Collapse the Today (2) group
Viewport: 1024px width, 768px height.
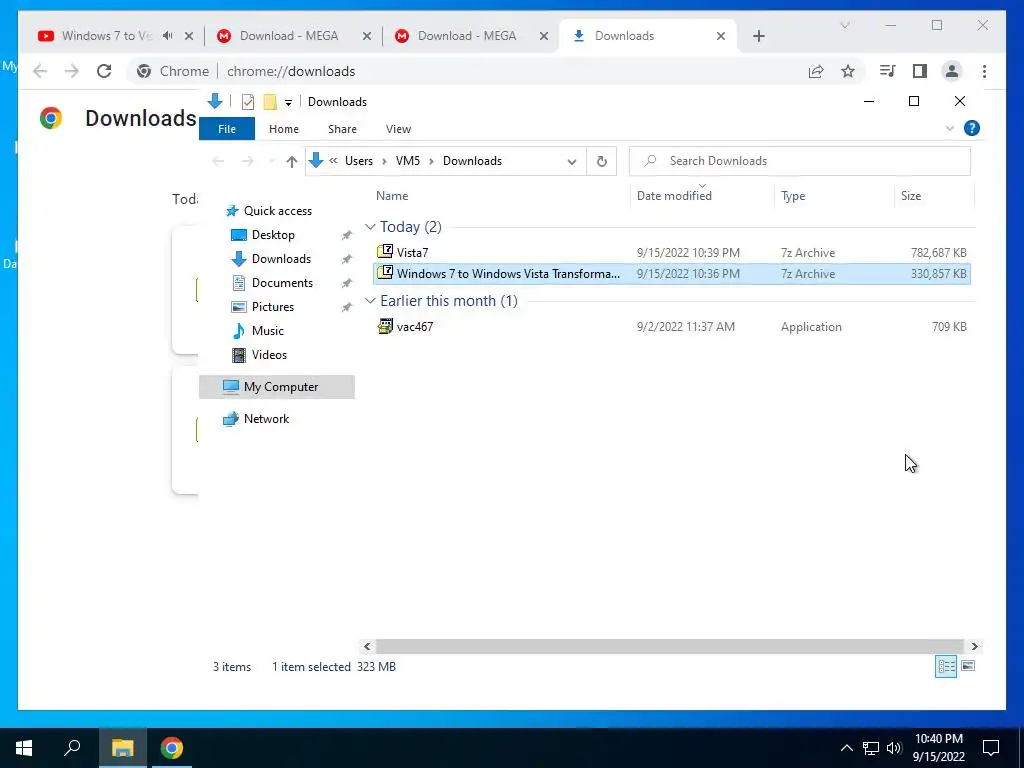pos(370,227)
